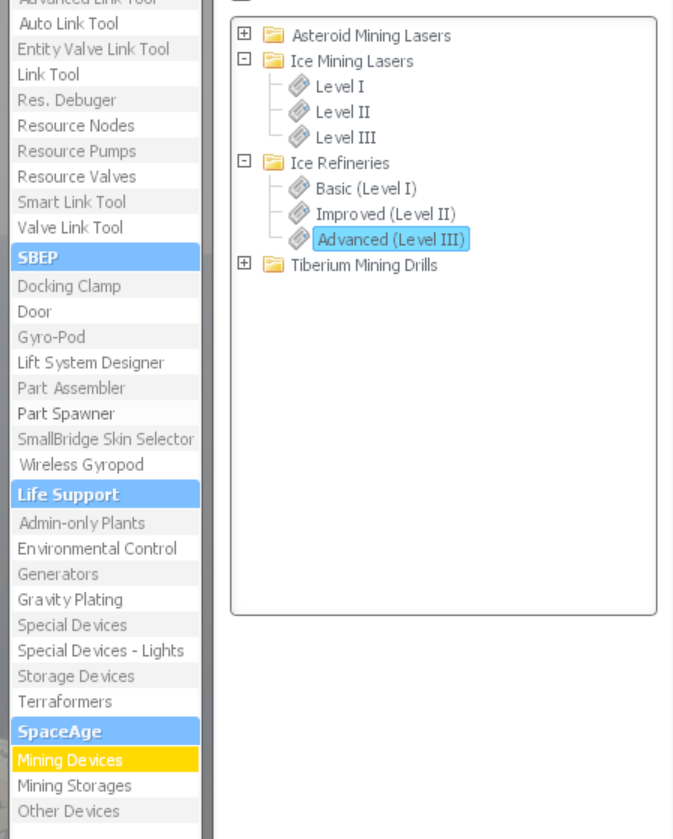Viewport: 673px width, 839px height.
Task: Expand the Asteroid Mining Lasers node
Action: [244, 34]
